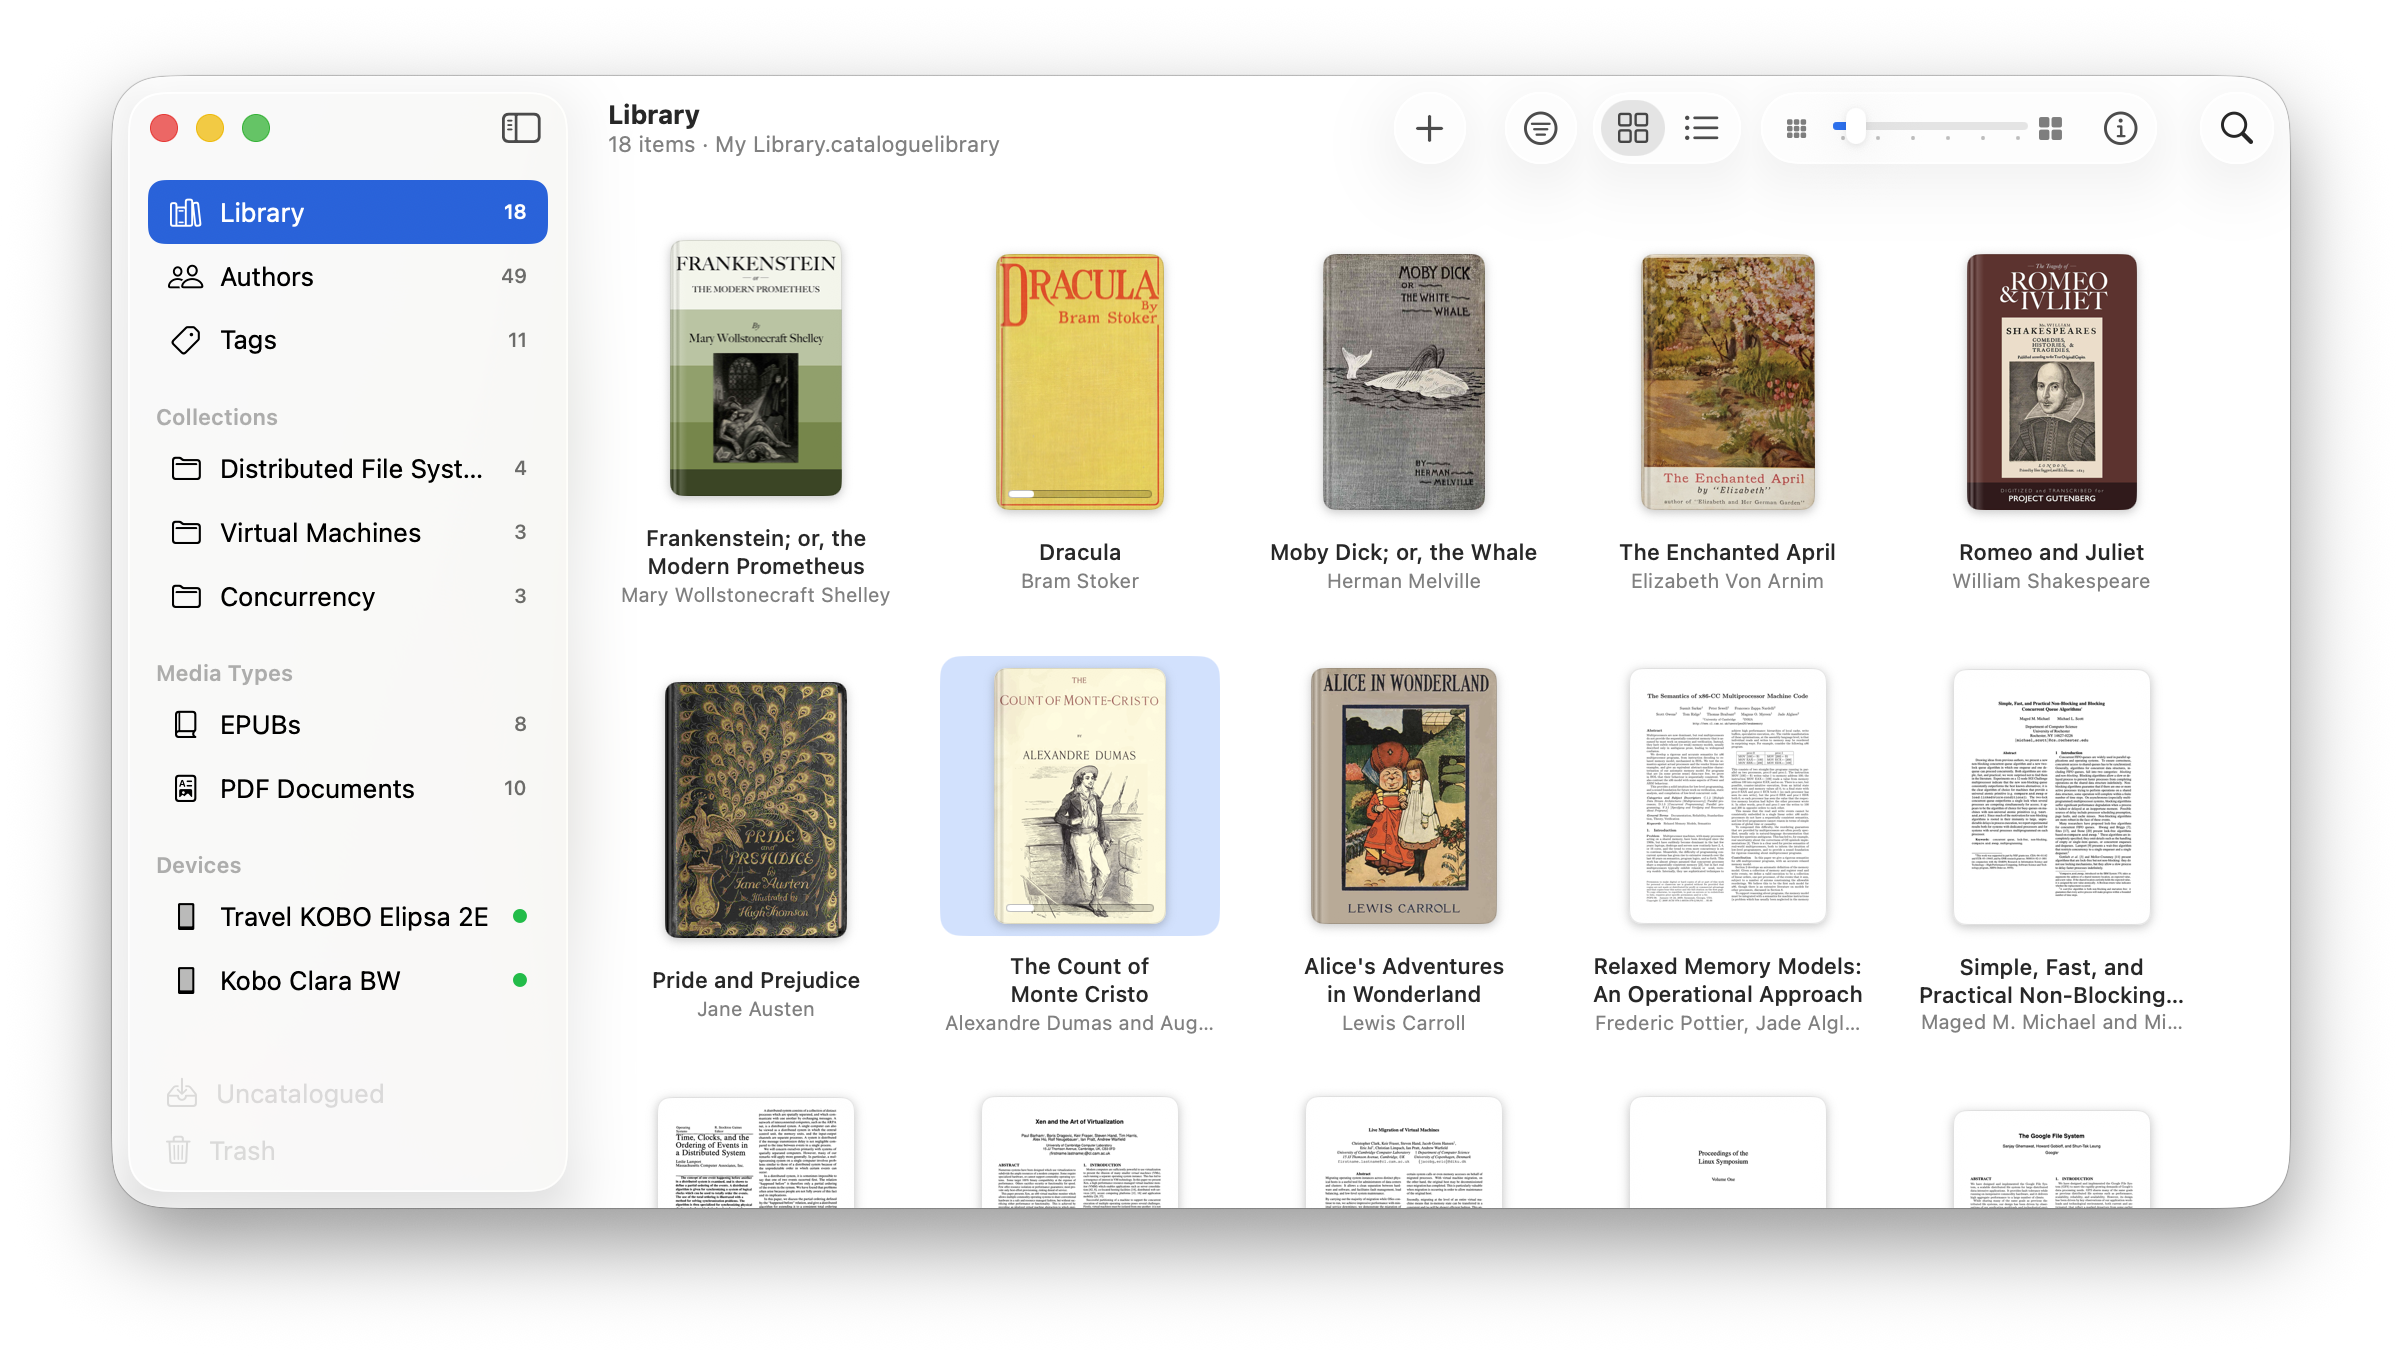Open the filter options button
2402x1356 pixels.
click(1540, 128)
